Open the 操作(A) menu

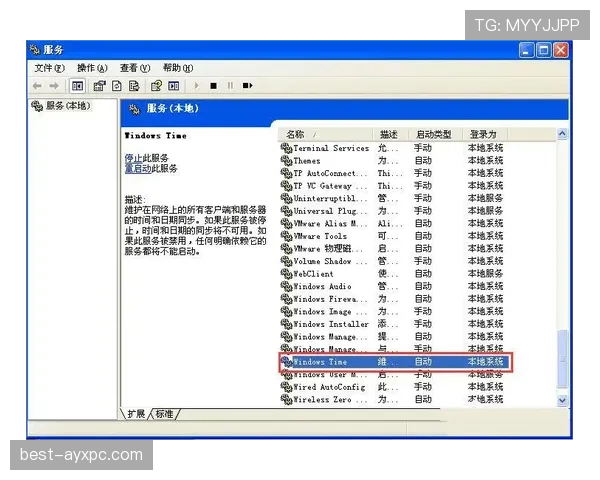pyautogui.click(x=92, y=68)
